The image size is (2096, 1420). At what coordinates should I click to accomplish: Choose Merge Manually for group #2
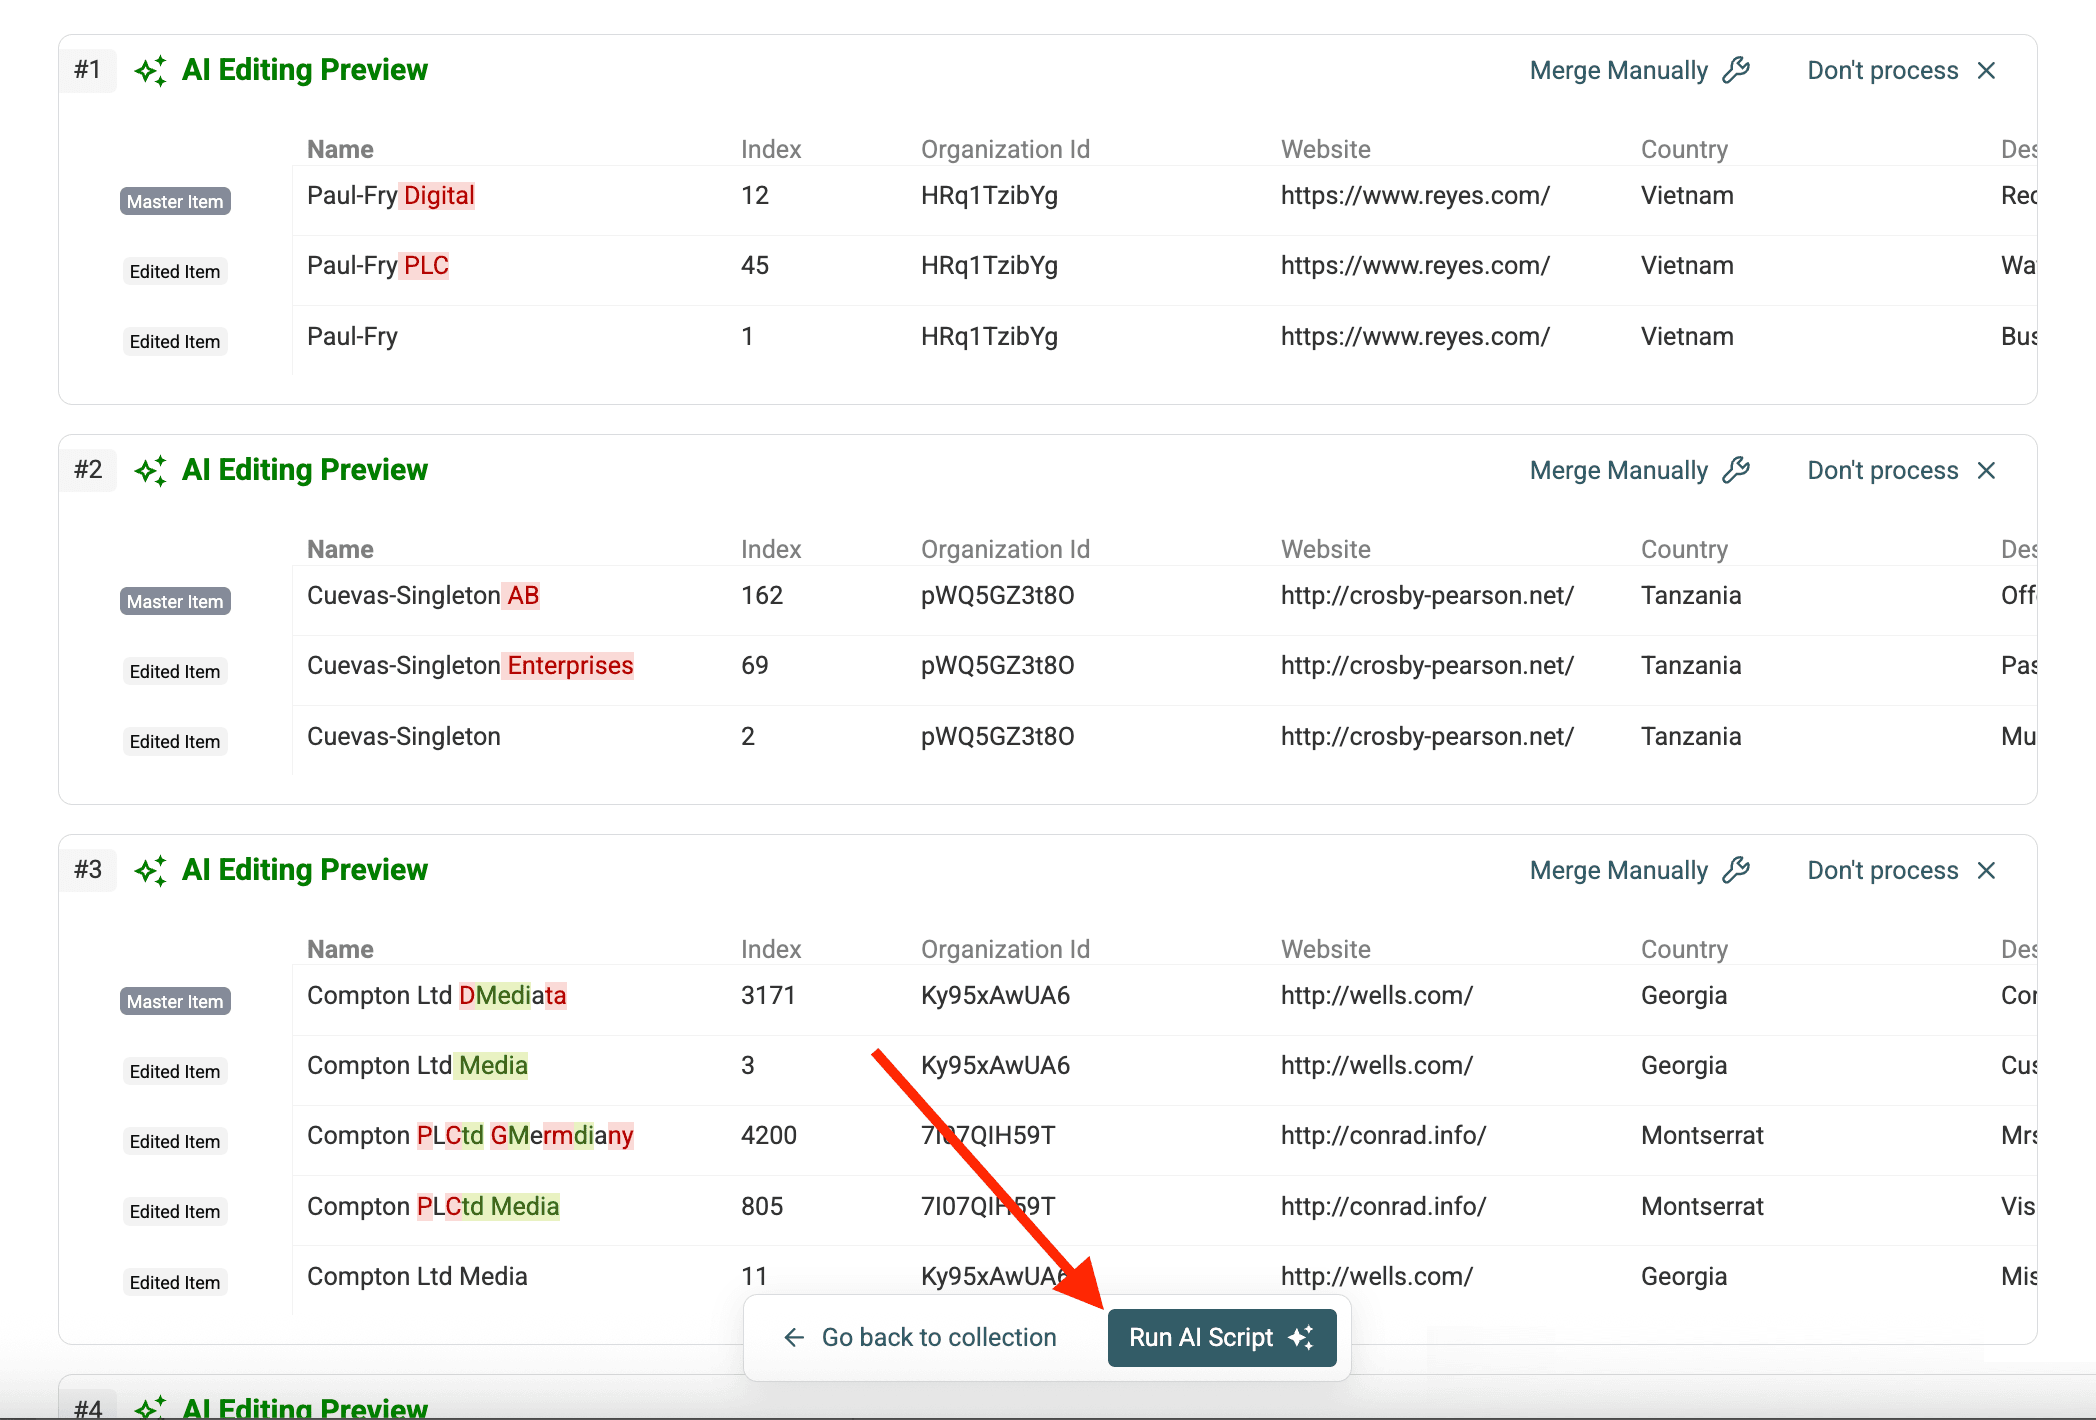pos(1620,469)
